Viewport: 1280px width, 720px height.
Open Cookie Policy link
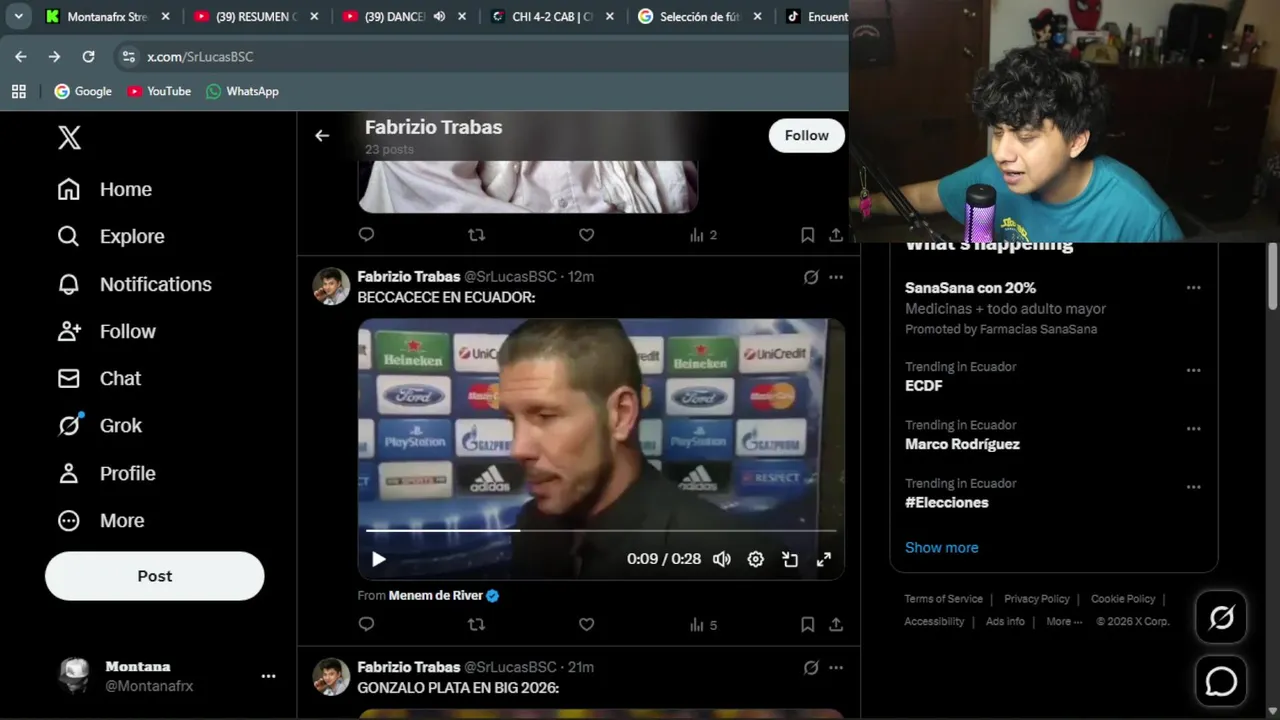click(1123, 599)
